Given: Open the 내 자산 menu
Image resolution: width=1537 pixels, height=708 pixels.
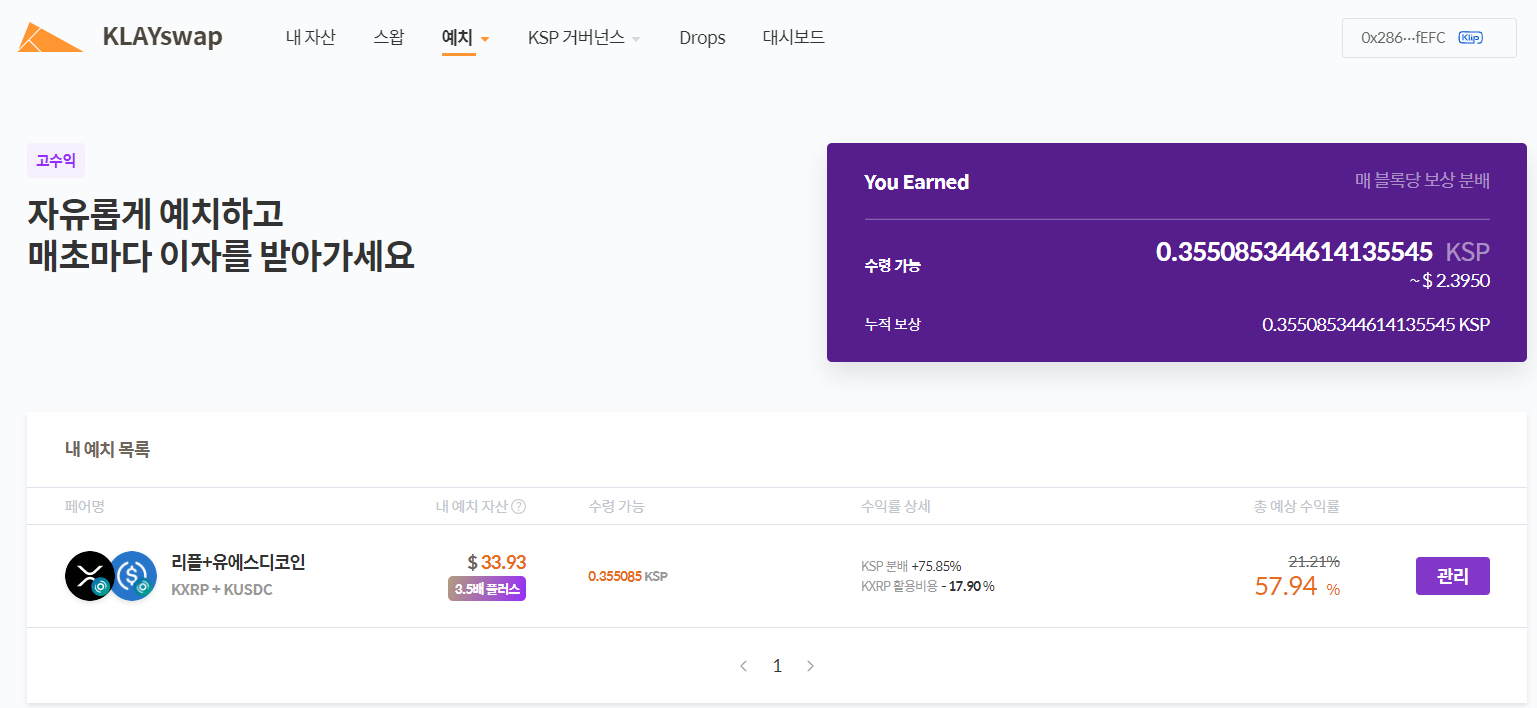Looking at the screenshot, I should [x=311, y=38].
